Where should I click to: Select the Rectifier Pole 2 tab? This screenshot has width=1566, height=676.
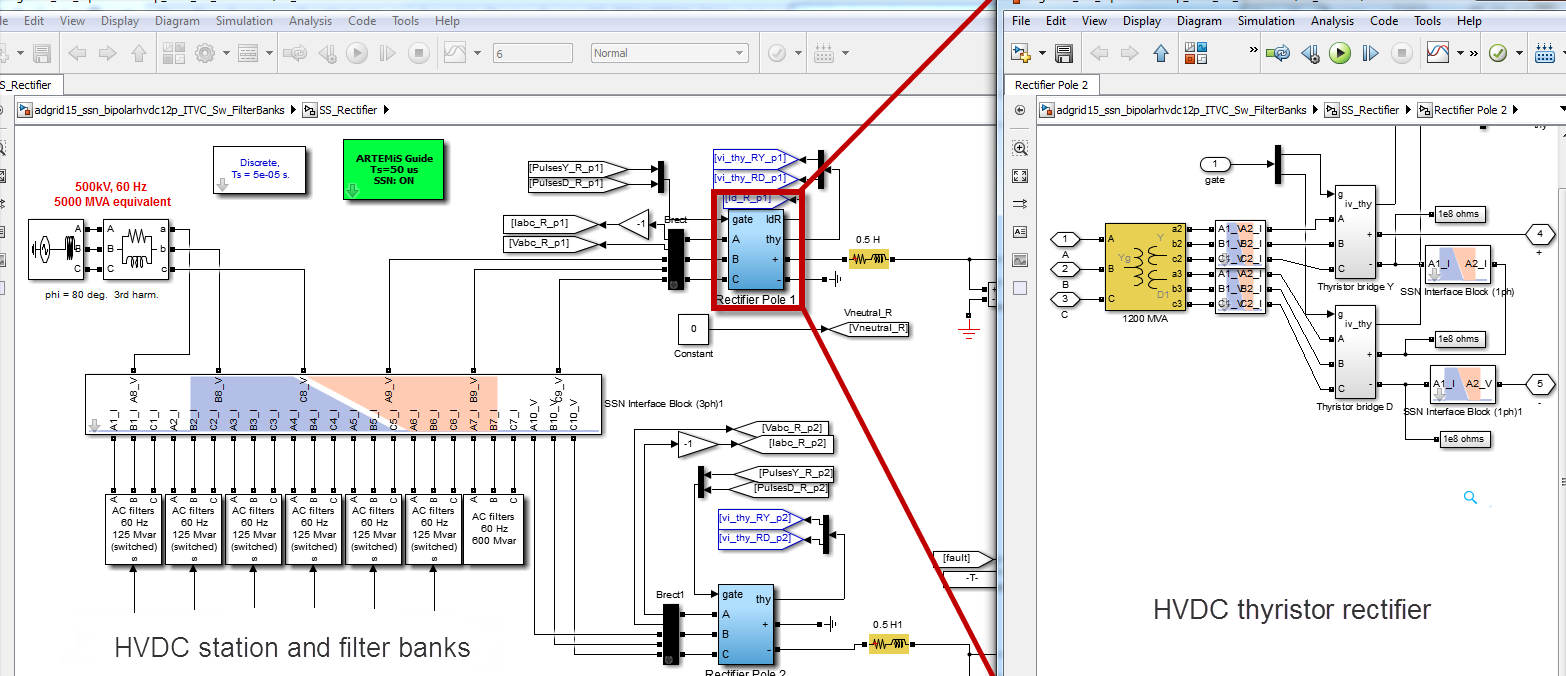coord(1051,85)
